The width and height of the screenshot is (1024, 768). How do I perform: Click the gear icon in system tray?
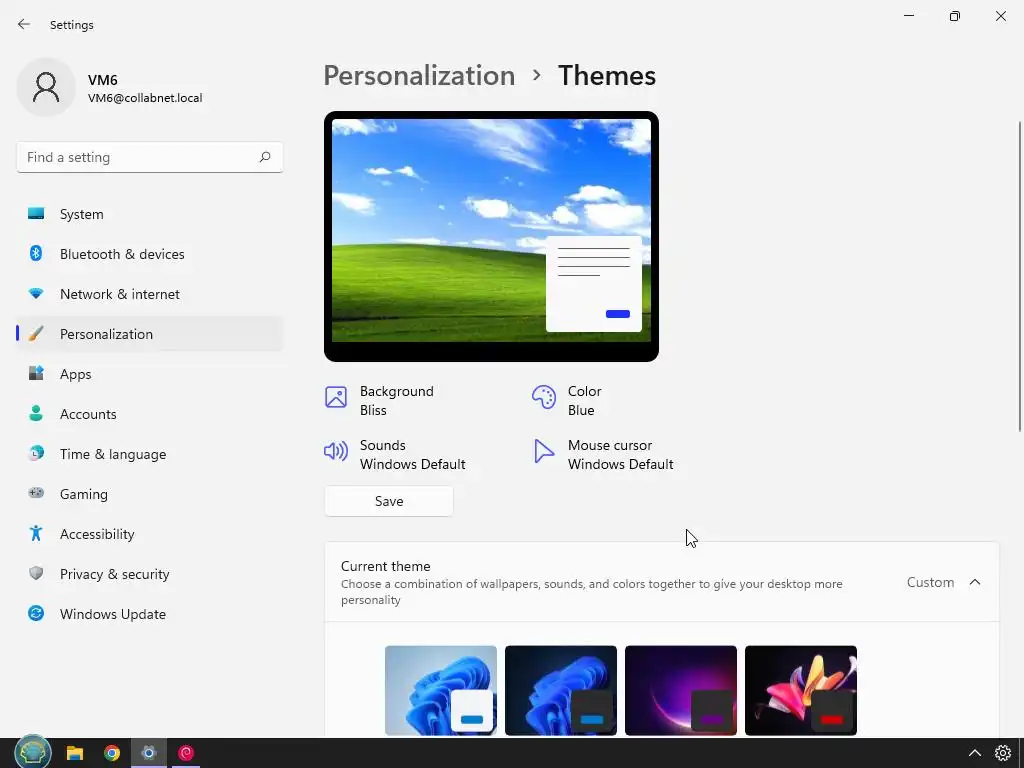pos(1002,753)
